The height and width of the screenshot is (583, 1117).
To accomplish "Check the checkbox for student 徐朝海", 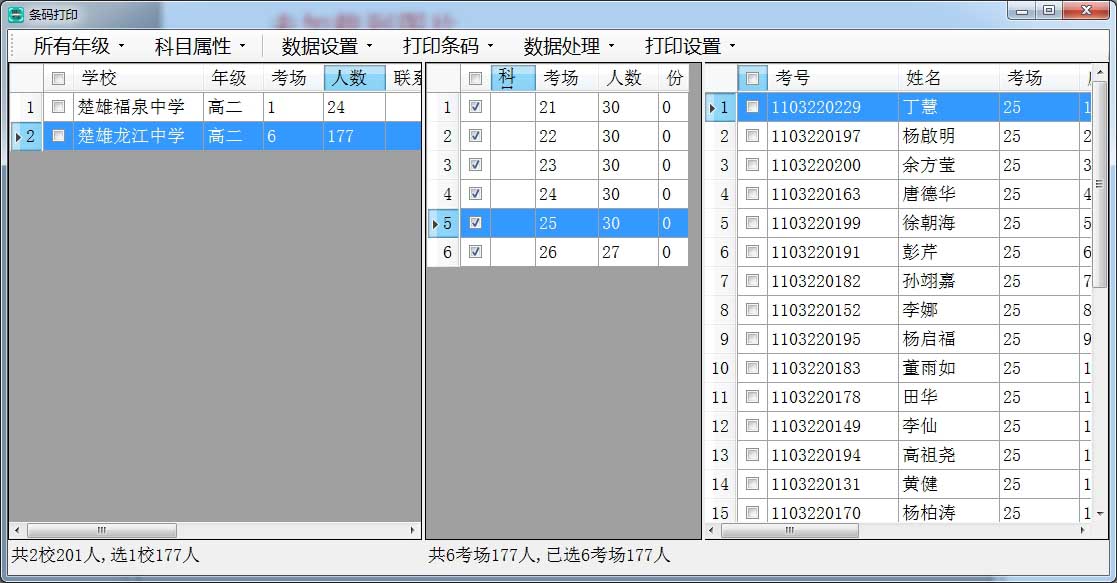I will (752, 223).
